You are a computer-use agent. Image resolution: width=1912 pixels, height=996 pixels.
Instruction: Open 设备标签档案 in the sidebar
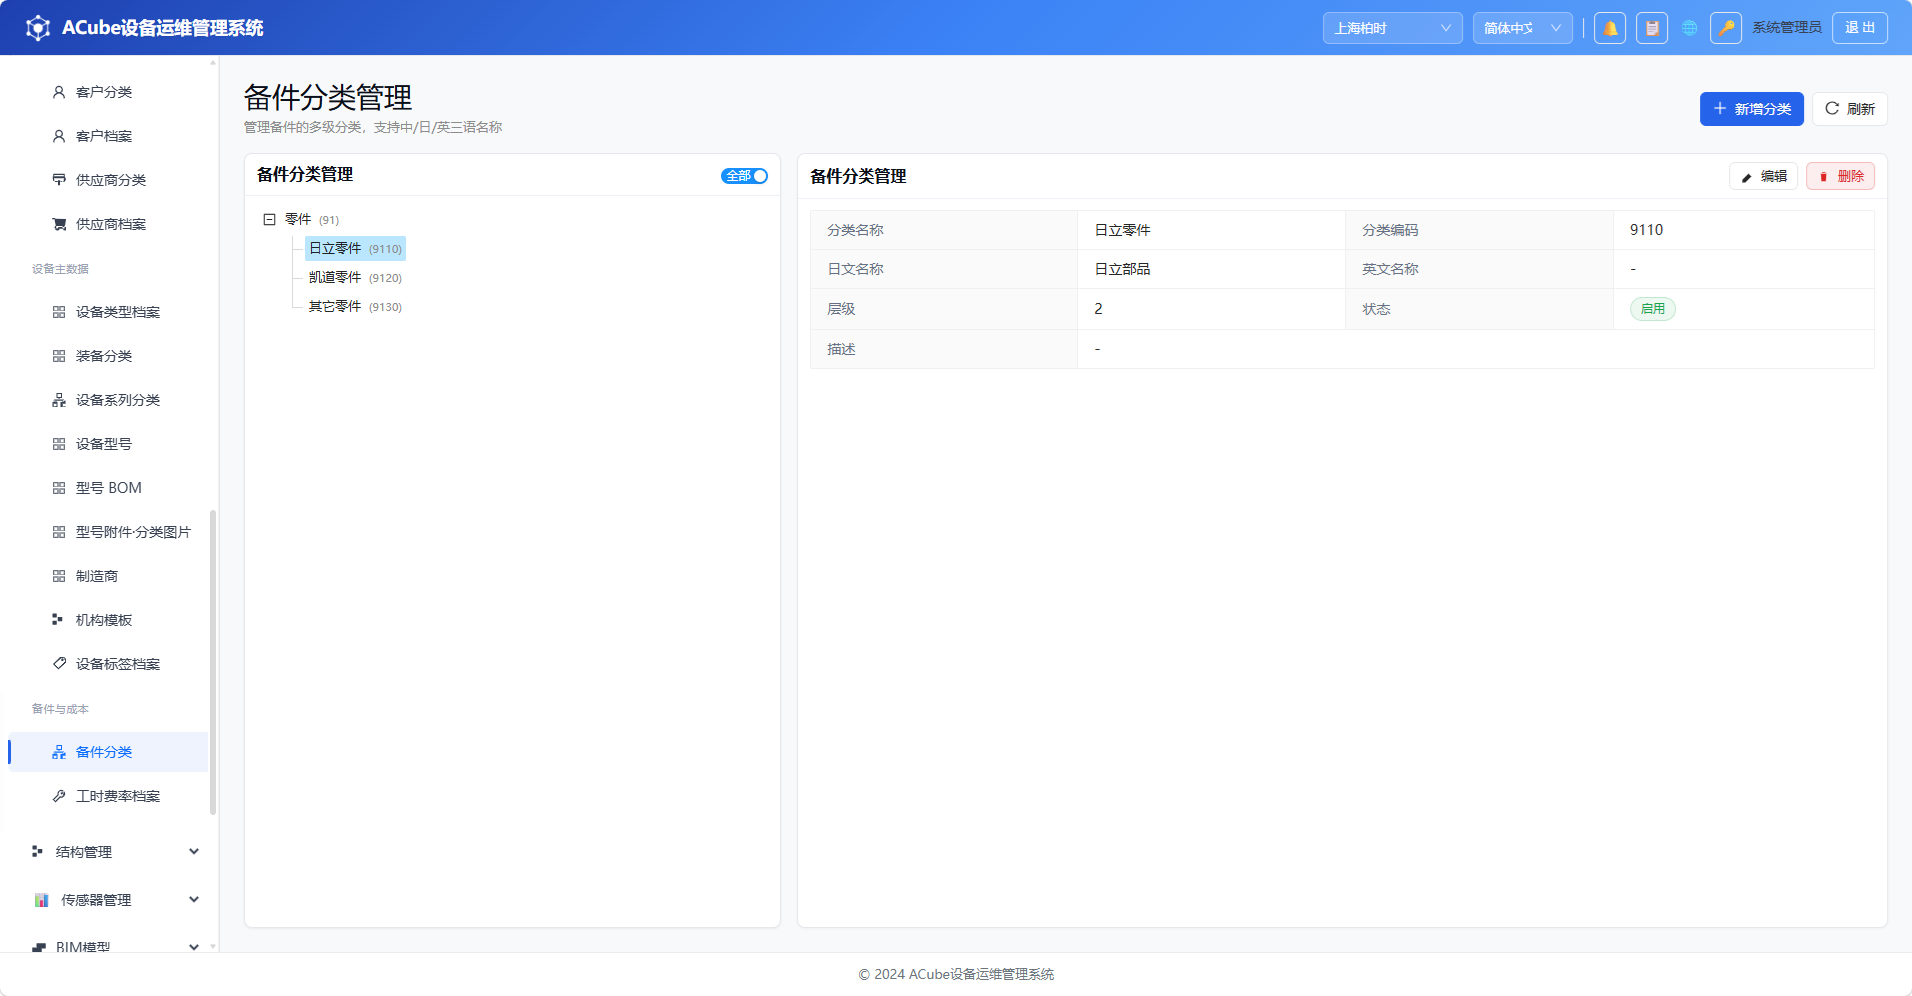tap(108, 664)
